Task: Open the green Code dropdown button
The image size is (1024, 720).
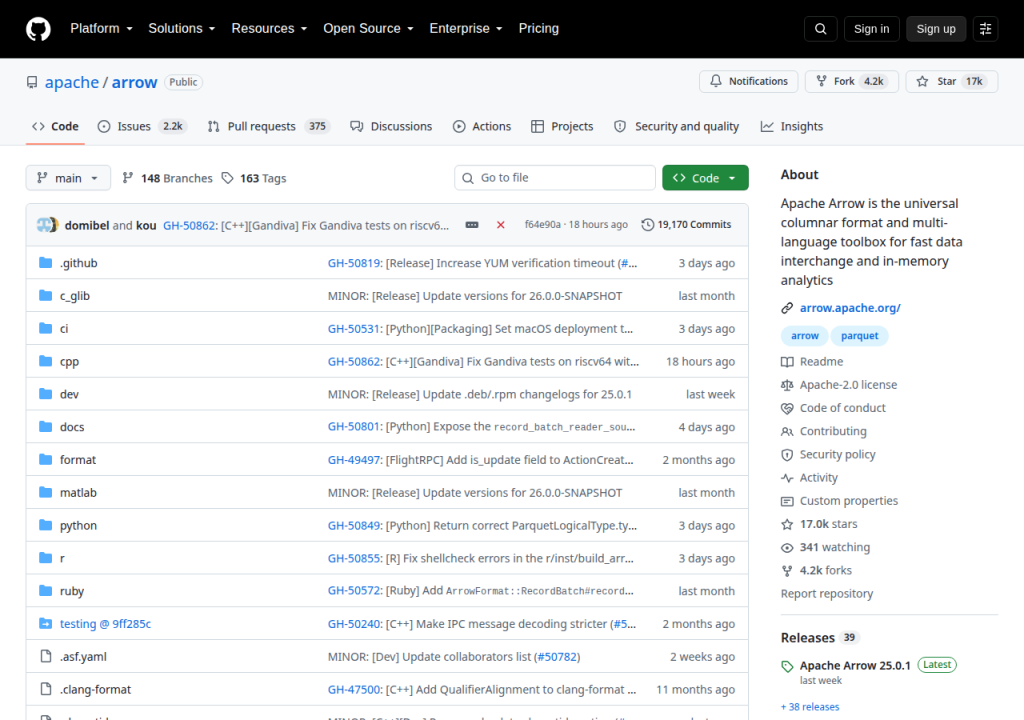Action: (x=705, y=178)
